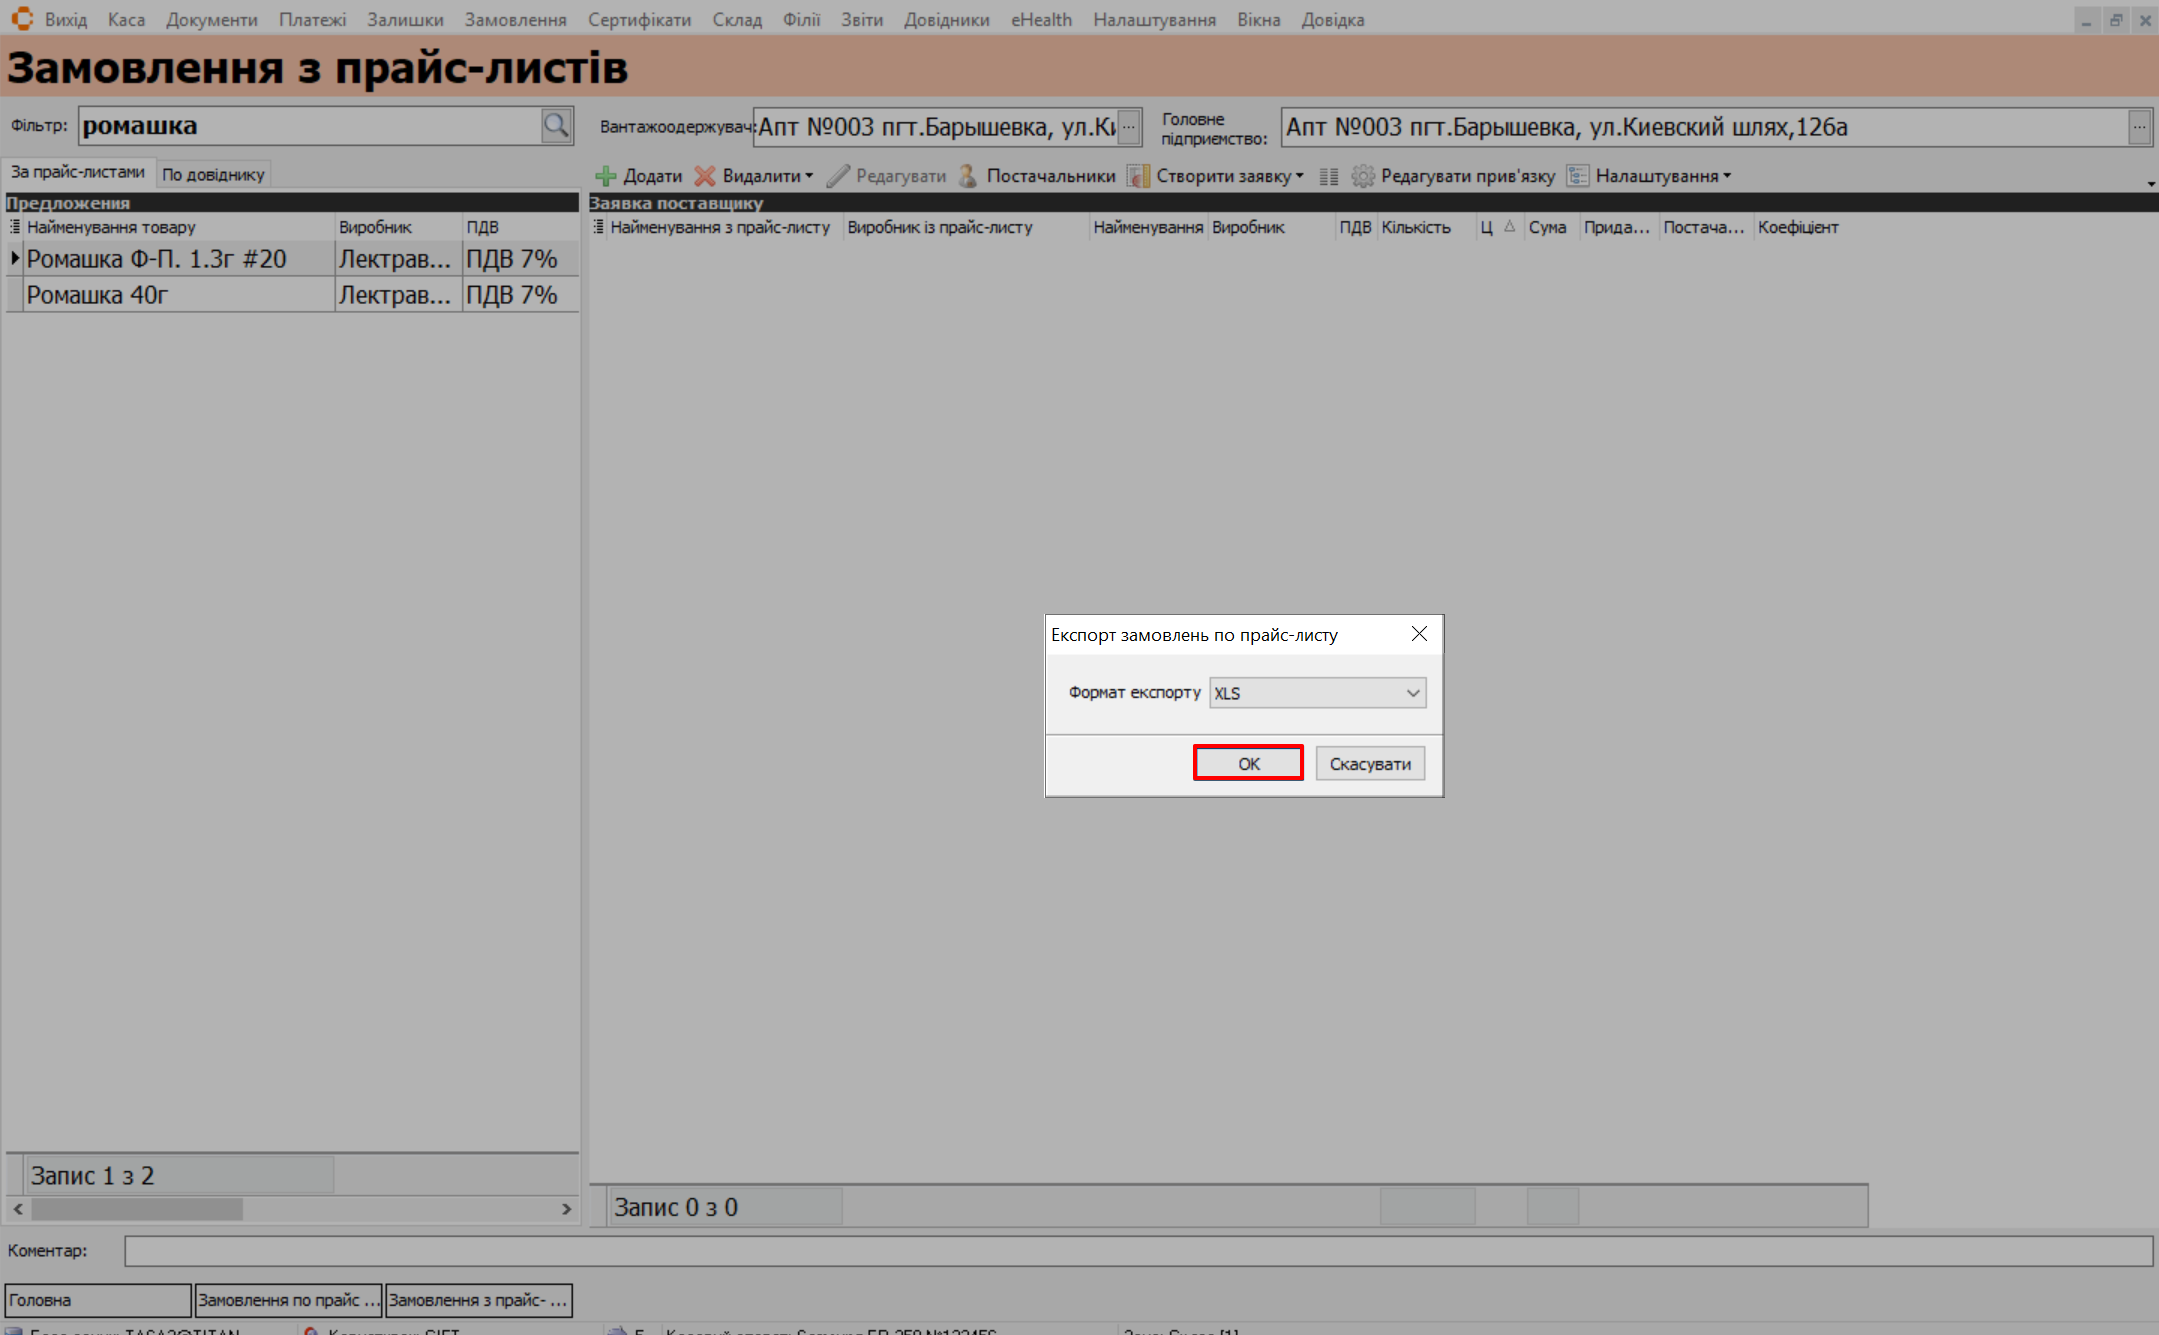This screenshot has height=1335, width=2159.
Task: Click the Коментар input field
Action: tap(1137, 1250)
